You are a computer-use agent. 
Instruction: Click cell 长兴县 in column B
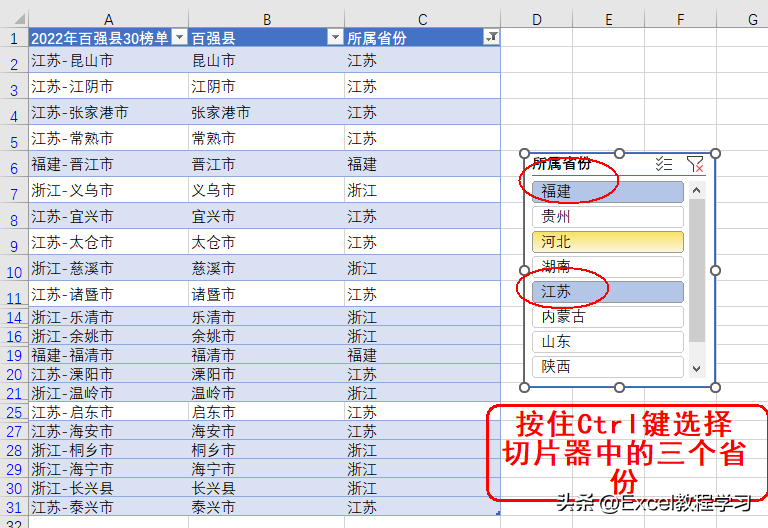[x=266, y=488]
